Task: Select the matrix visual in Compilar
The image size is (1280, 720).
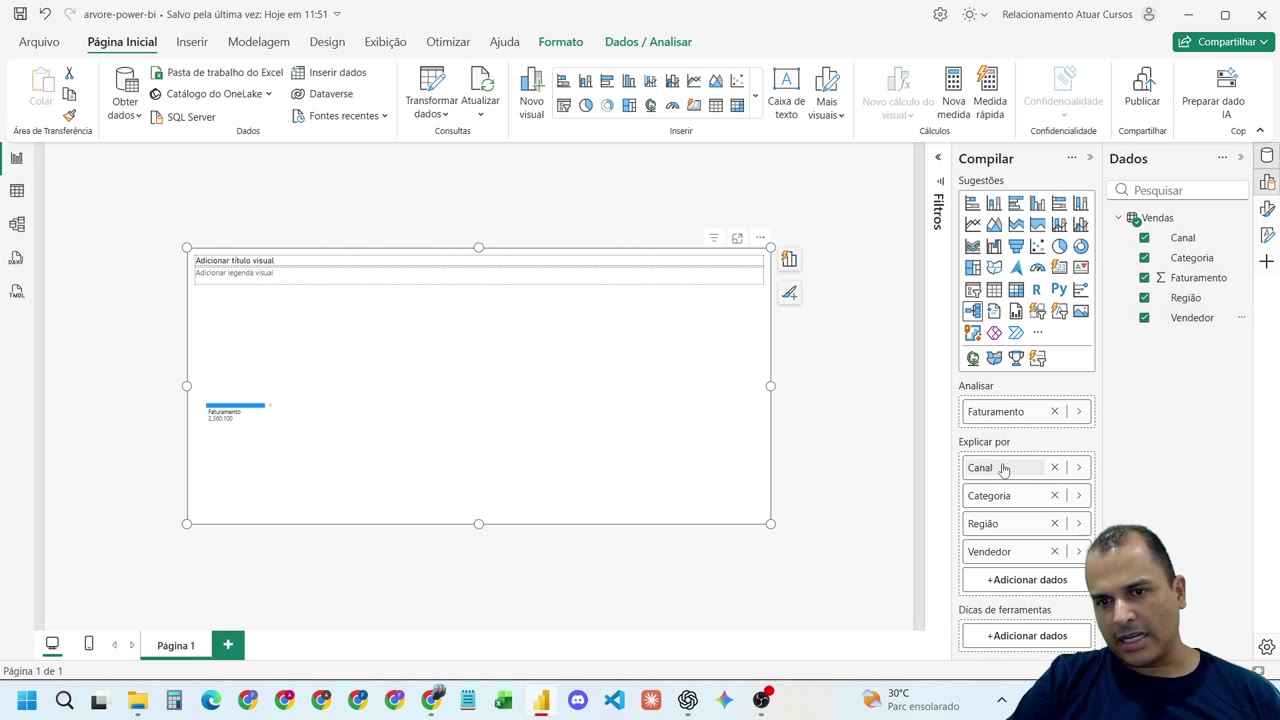Action: click(x=1016, y=290)
